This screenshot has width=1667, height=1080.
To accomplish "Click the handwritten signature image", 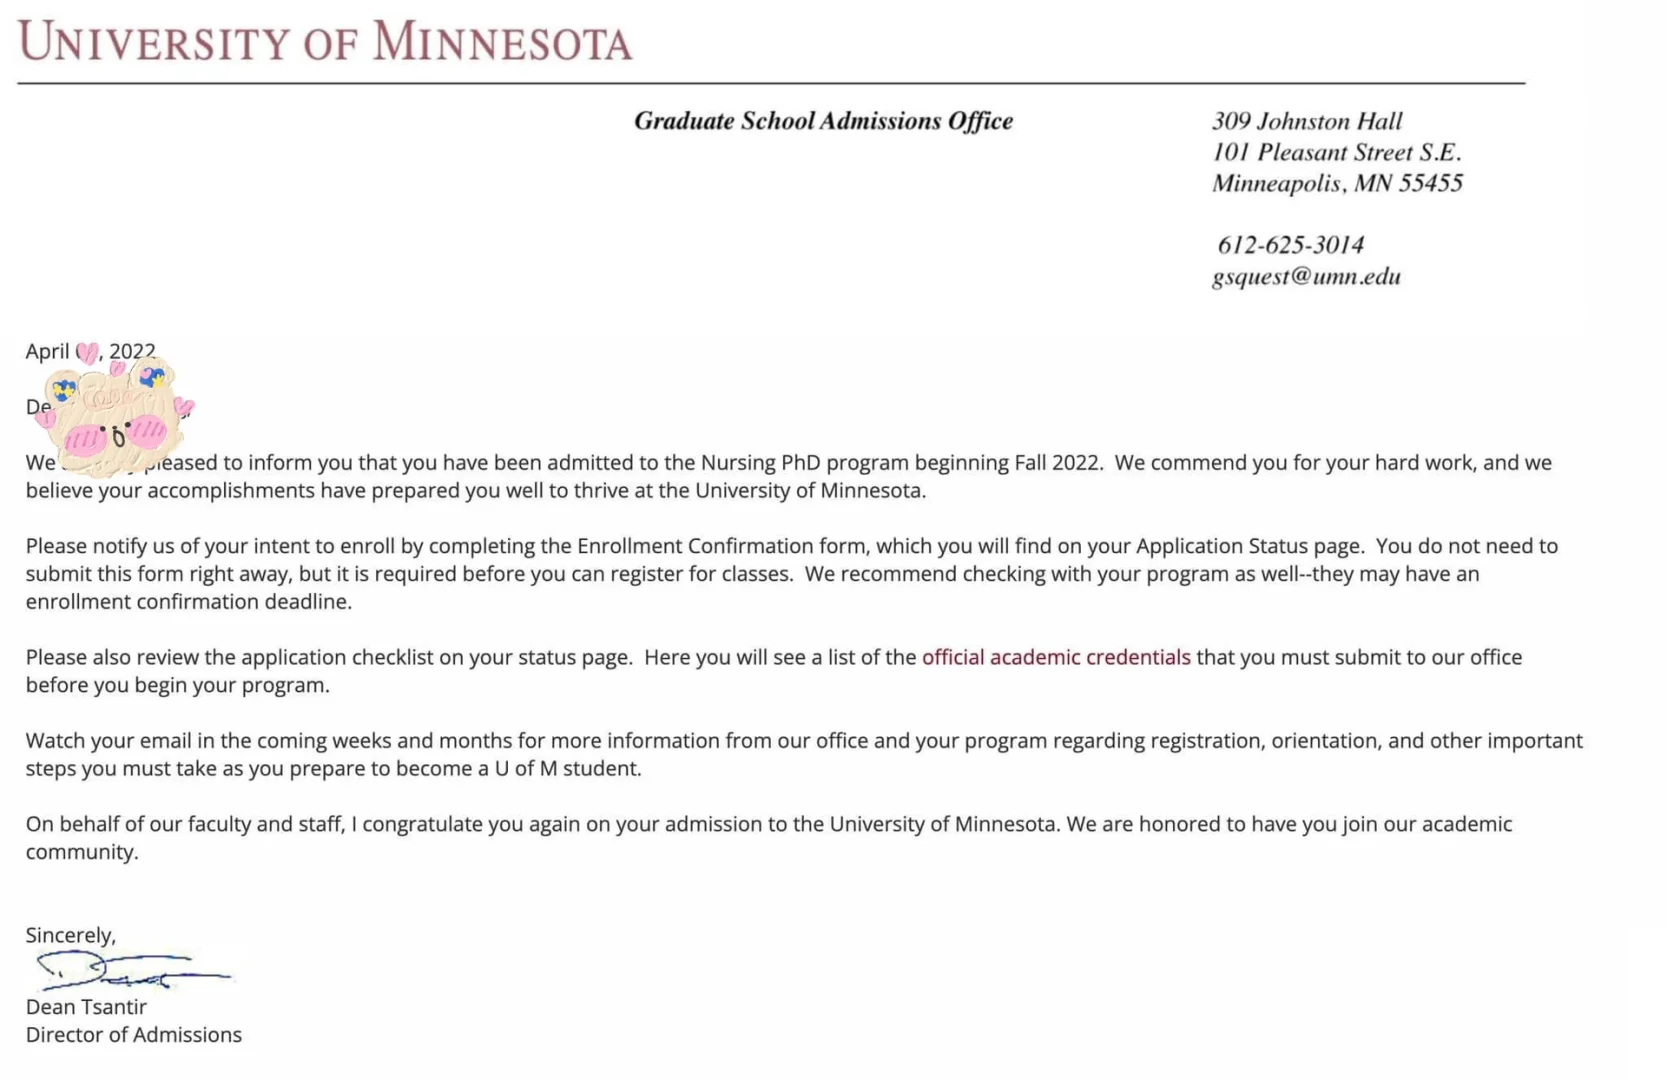I will [x=130, y=969].
